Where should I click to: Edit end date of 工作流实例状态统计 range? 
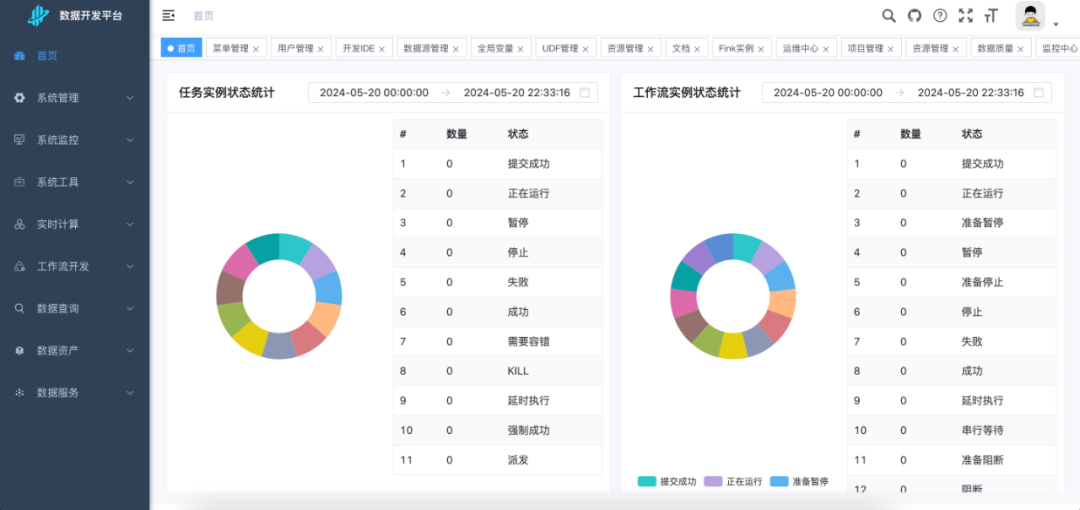click(x=970, y=92)
